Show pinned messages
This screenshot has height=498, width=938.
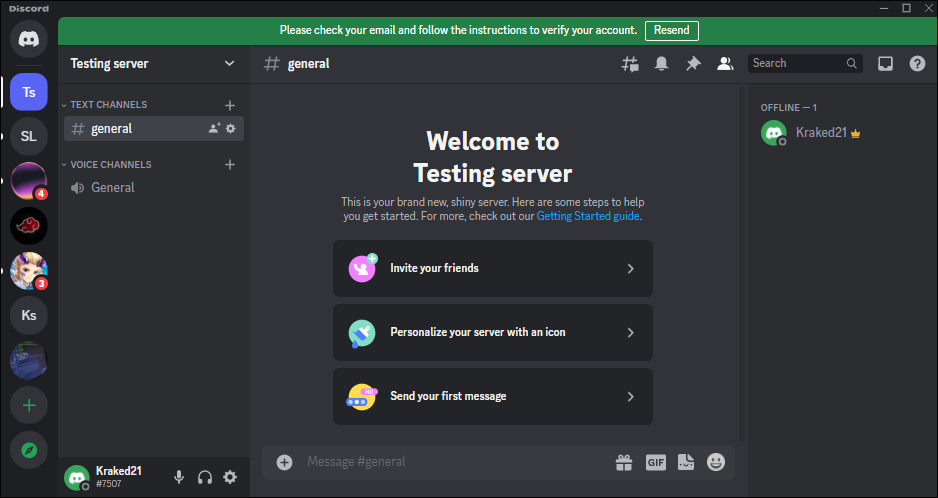(693, 63)
